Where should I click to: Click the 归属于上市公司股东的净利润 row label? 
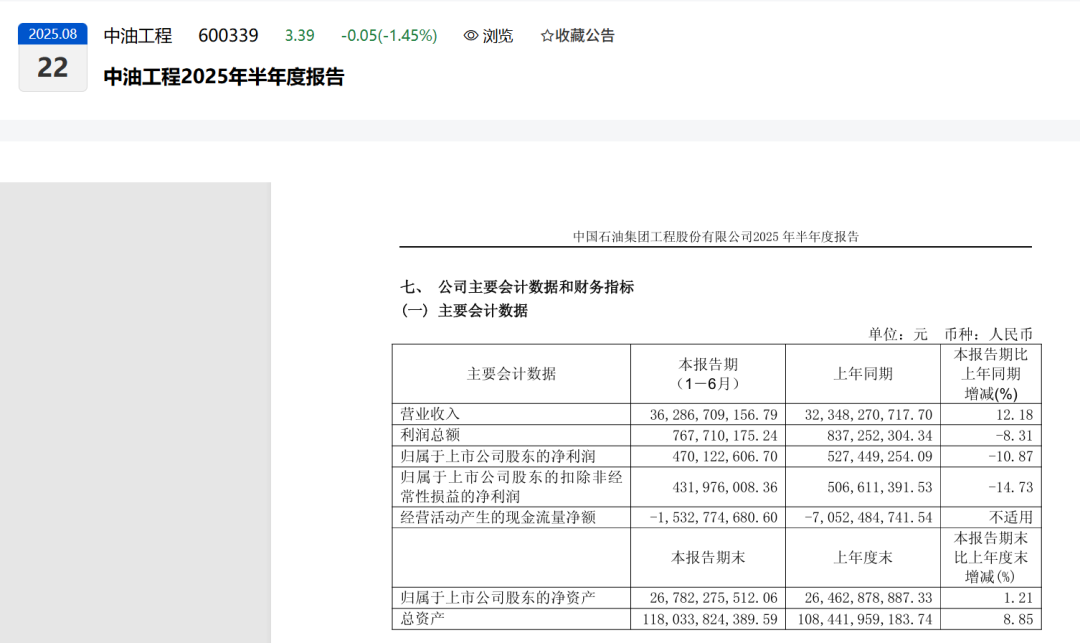pyautogui.click(x=498, y=456)
